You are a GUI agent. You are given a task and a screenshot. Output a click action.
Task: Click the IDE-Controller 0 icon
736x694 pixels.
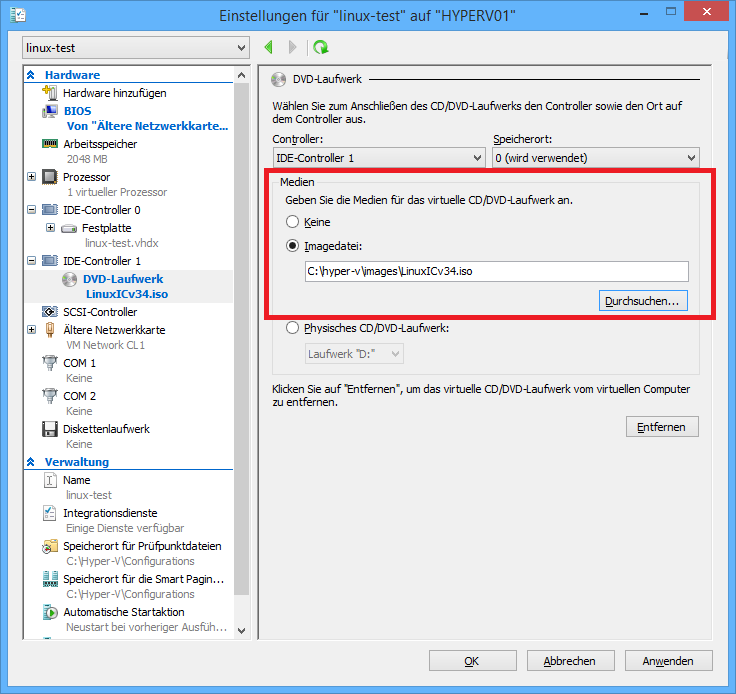pos(50,210)
